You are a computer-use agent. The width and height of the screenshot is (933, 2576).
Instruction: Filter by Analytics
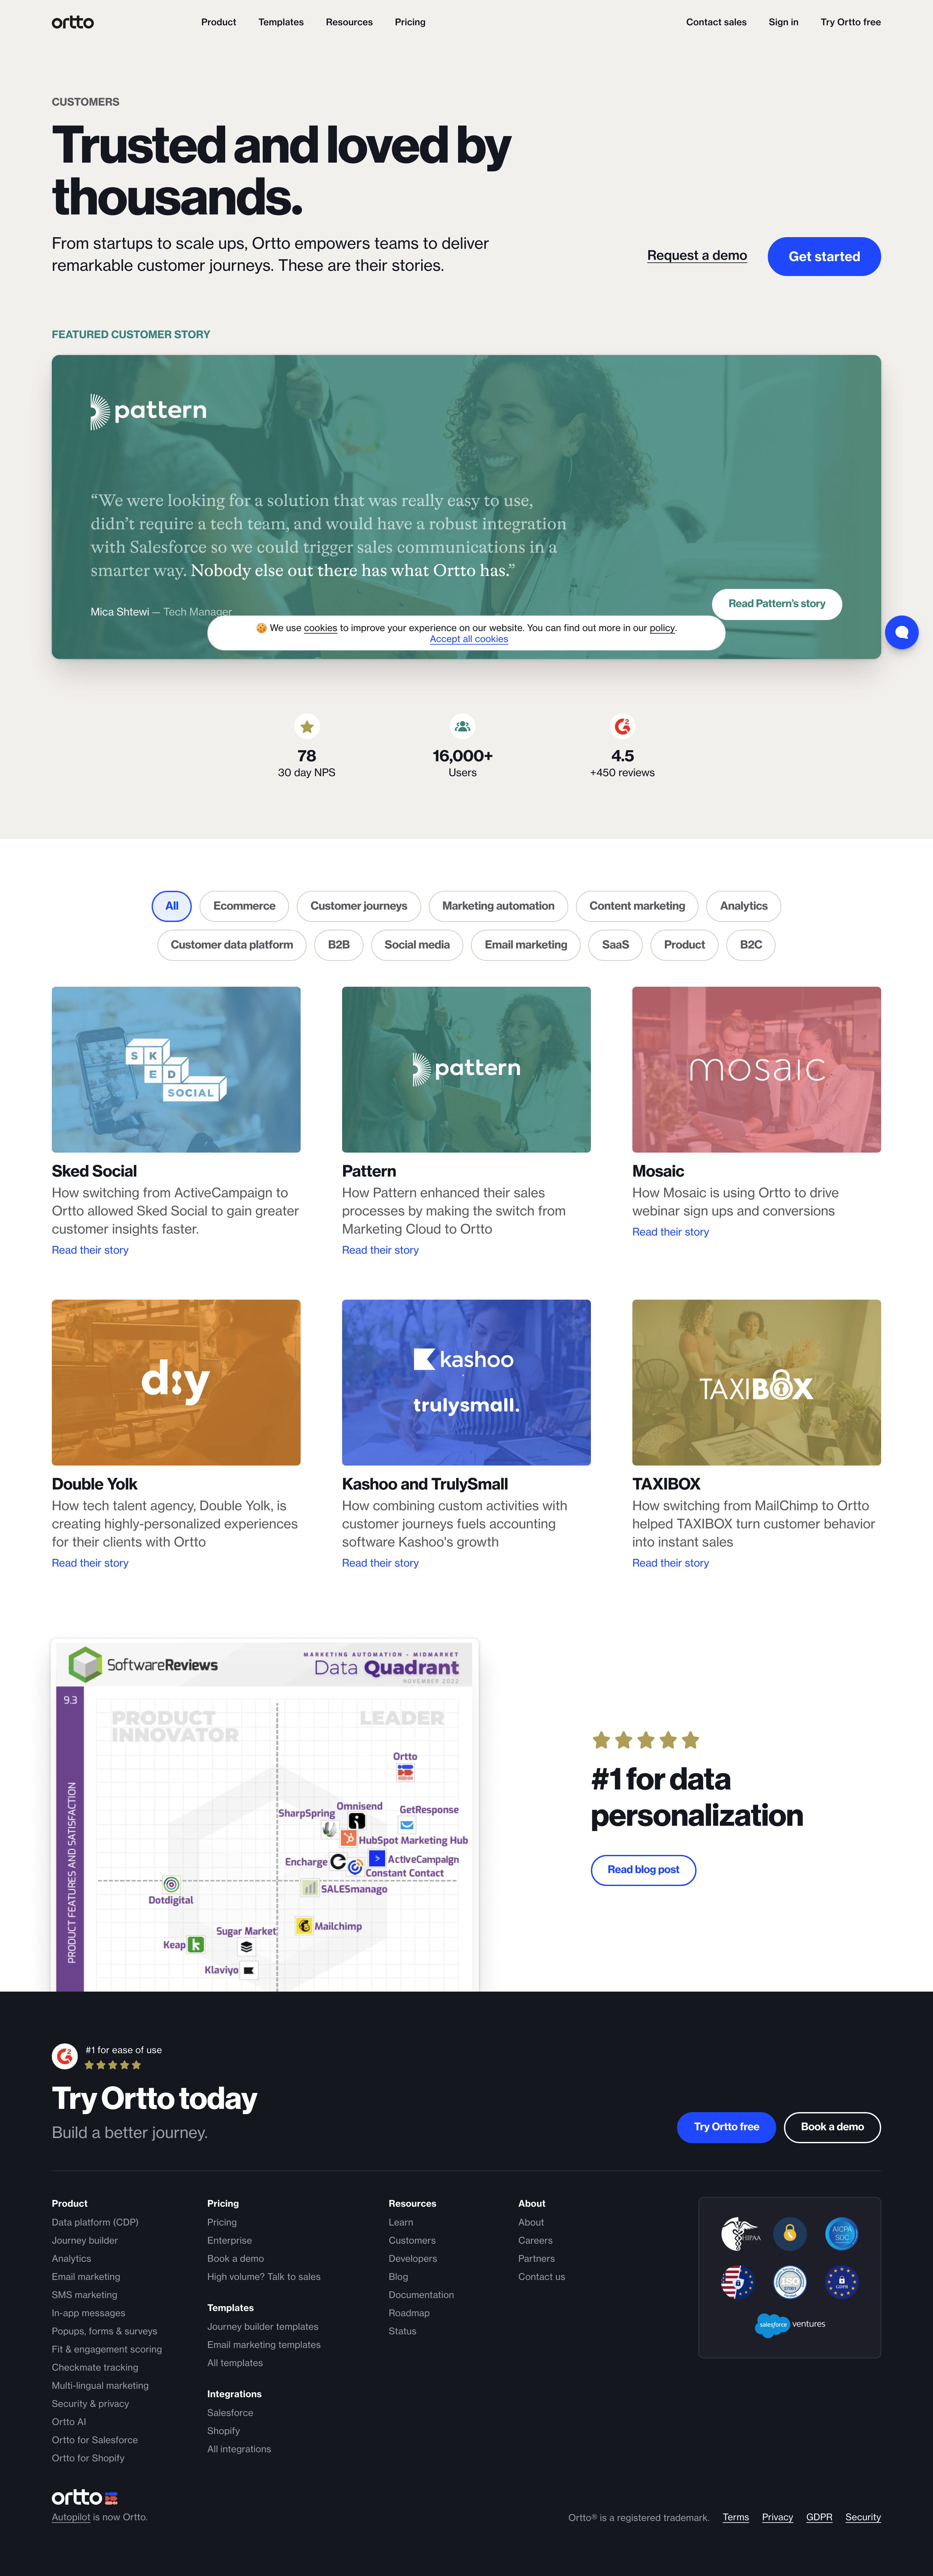click(x=744, y=906)
